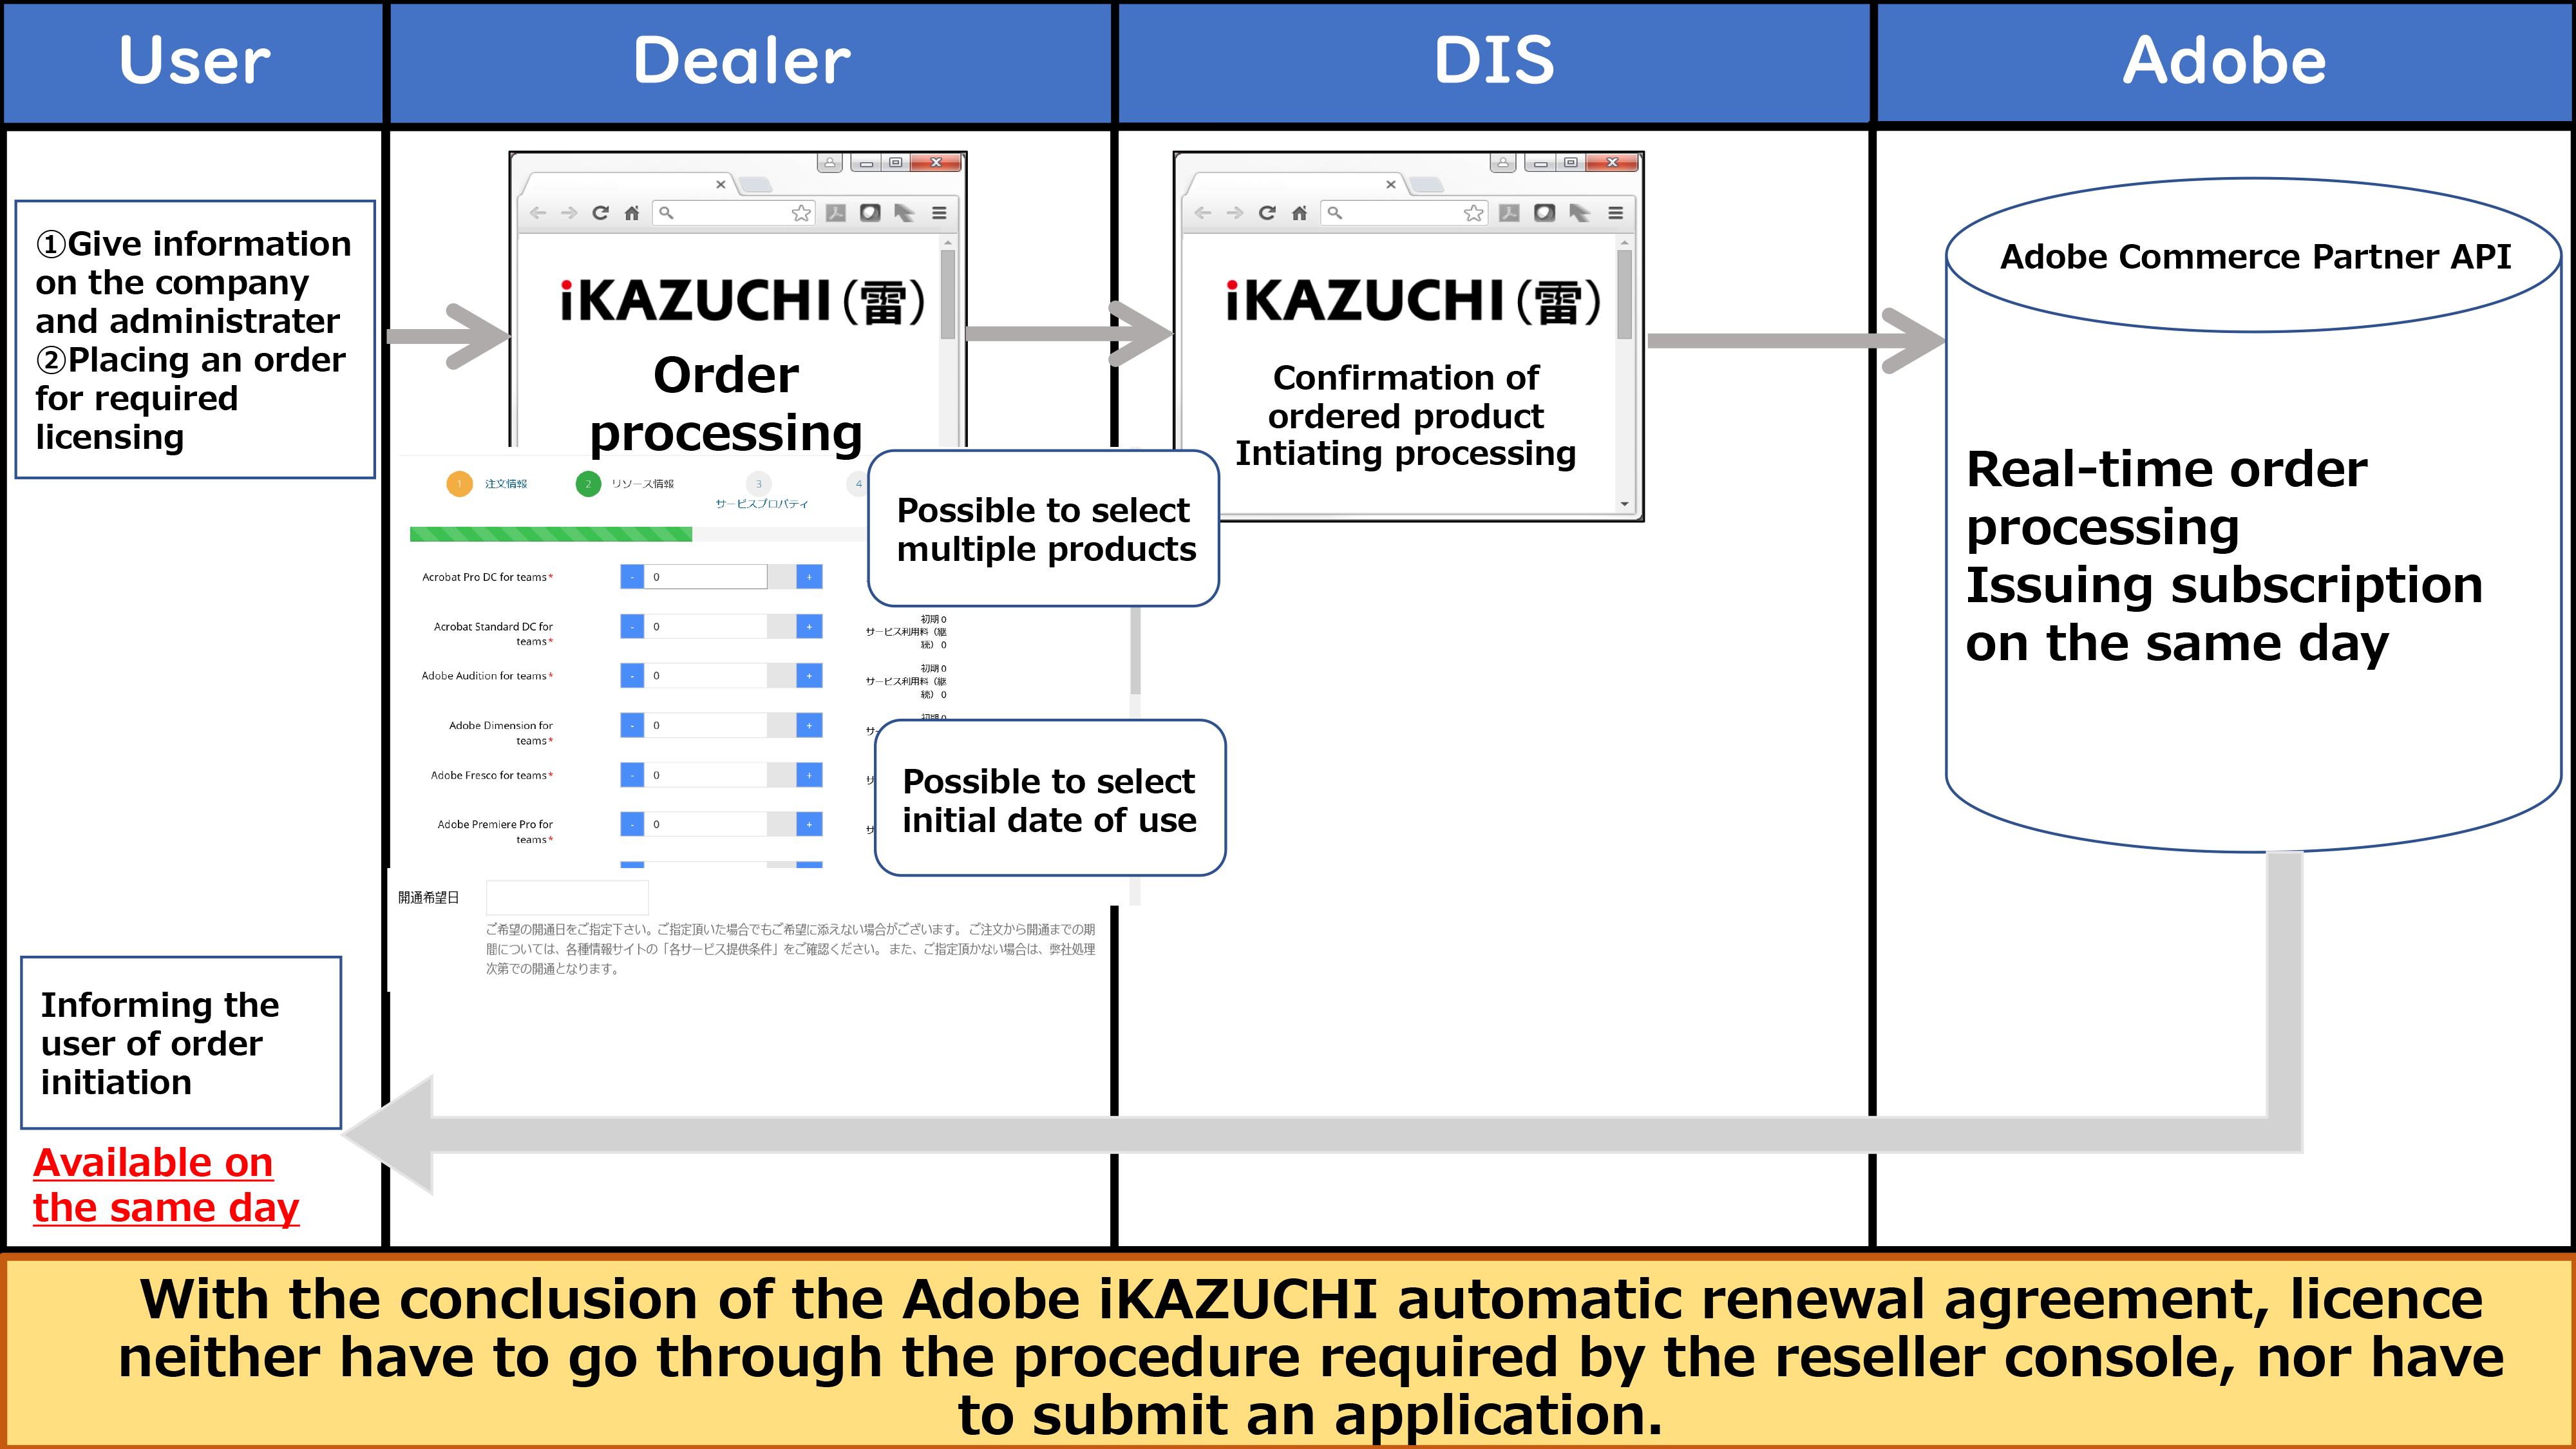2576x1449 pixels.
Task: Click Adobe Premiere Pro quantity field
Action: 706,824
